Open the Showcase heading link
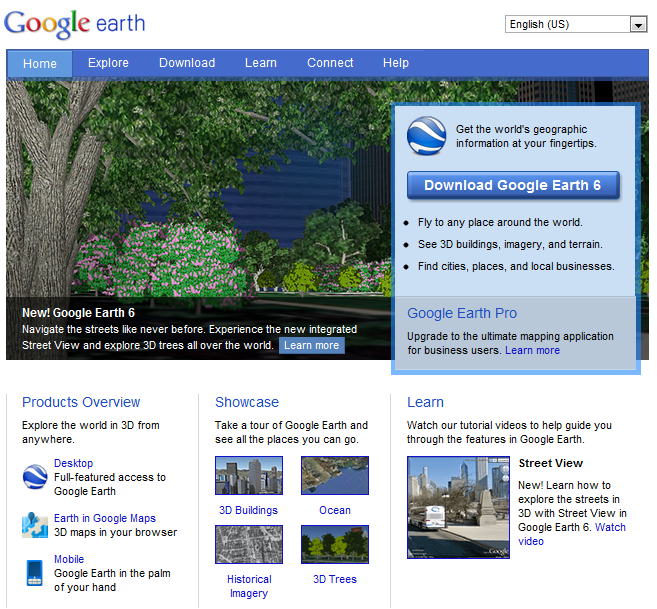Screen dimensions: 657x609 tap(247, 402)
